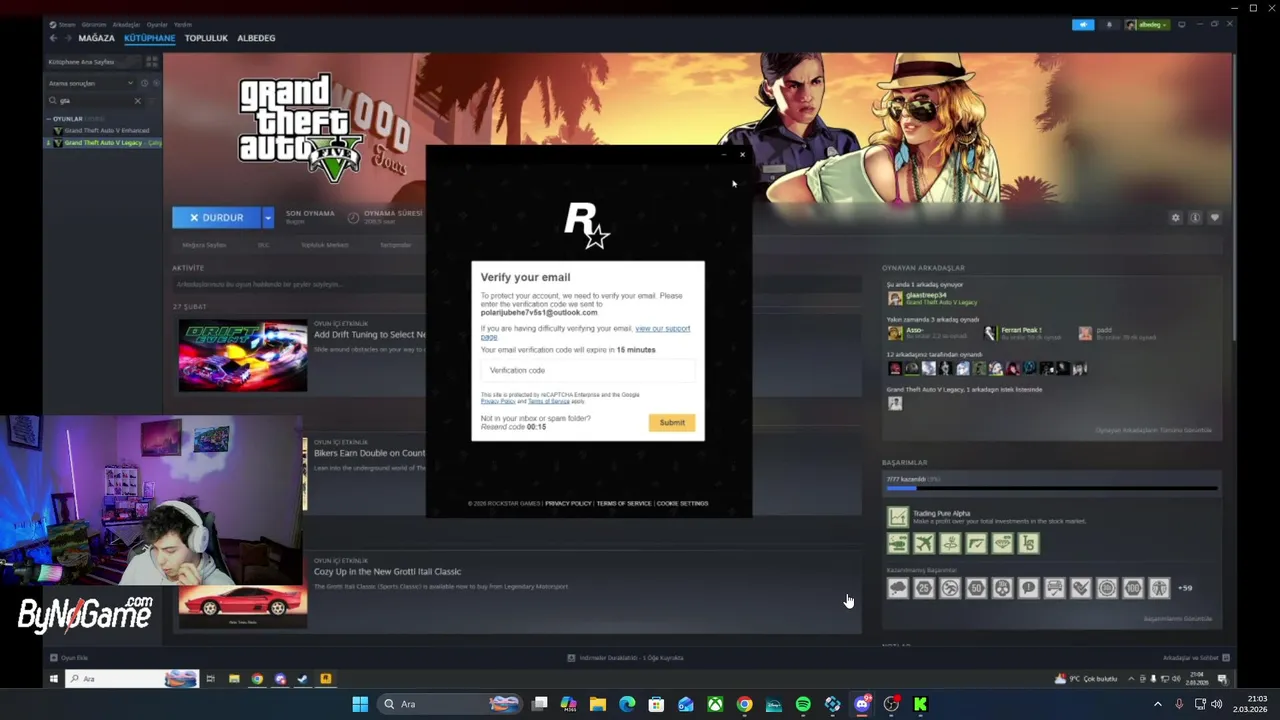Open Xbox app in outer taskbar
This screenshot has height=720, width=1280.
(x=715, y=704)
